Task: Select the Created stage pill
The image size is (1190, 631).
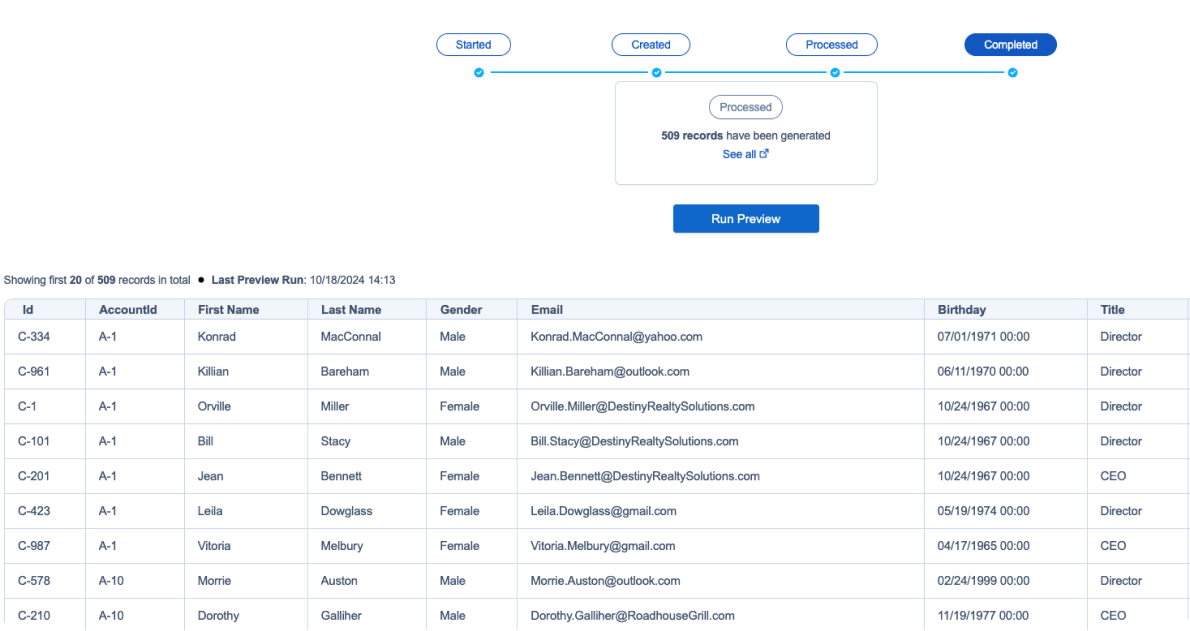Action: [651, 45]
